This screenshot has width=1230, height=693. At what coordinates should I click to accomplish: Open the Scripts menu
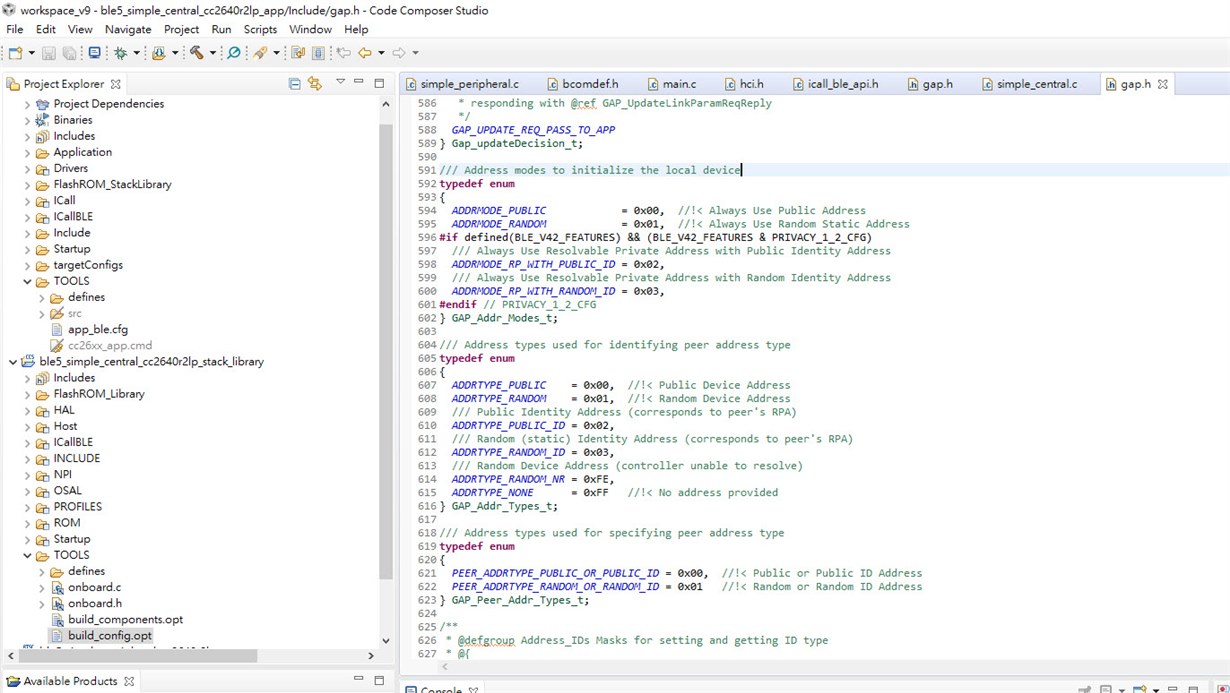260,29
